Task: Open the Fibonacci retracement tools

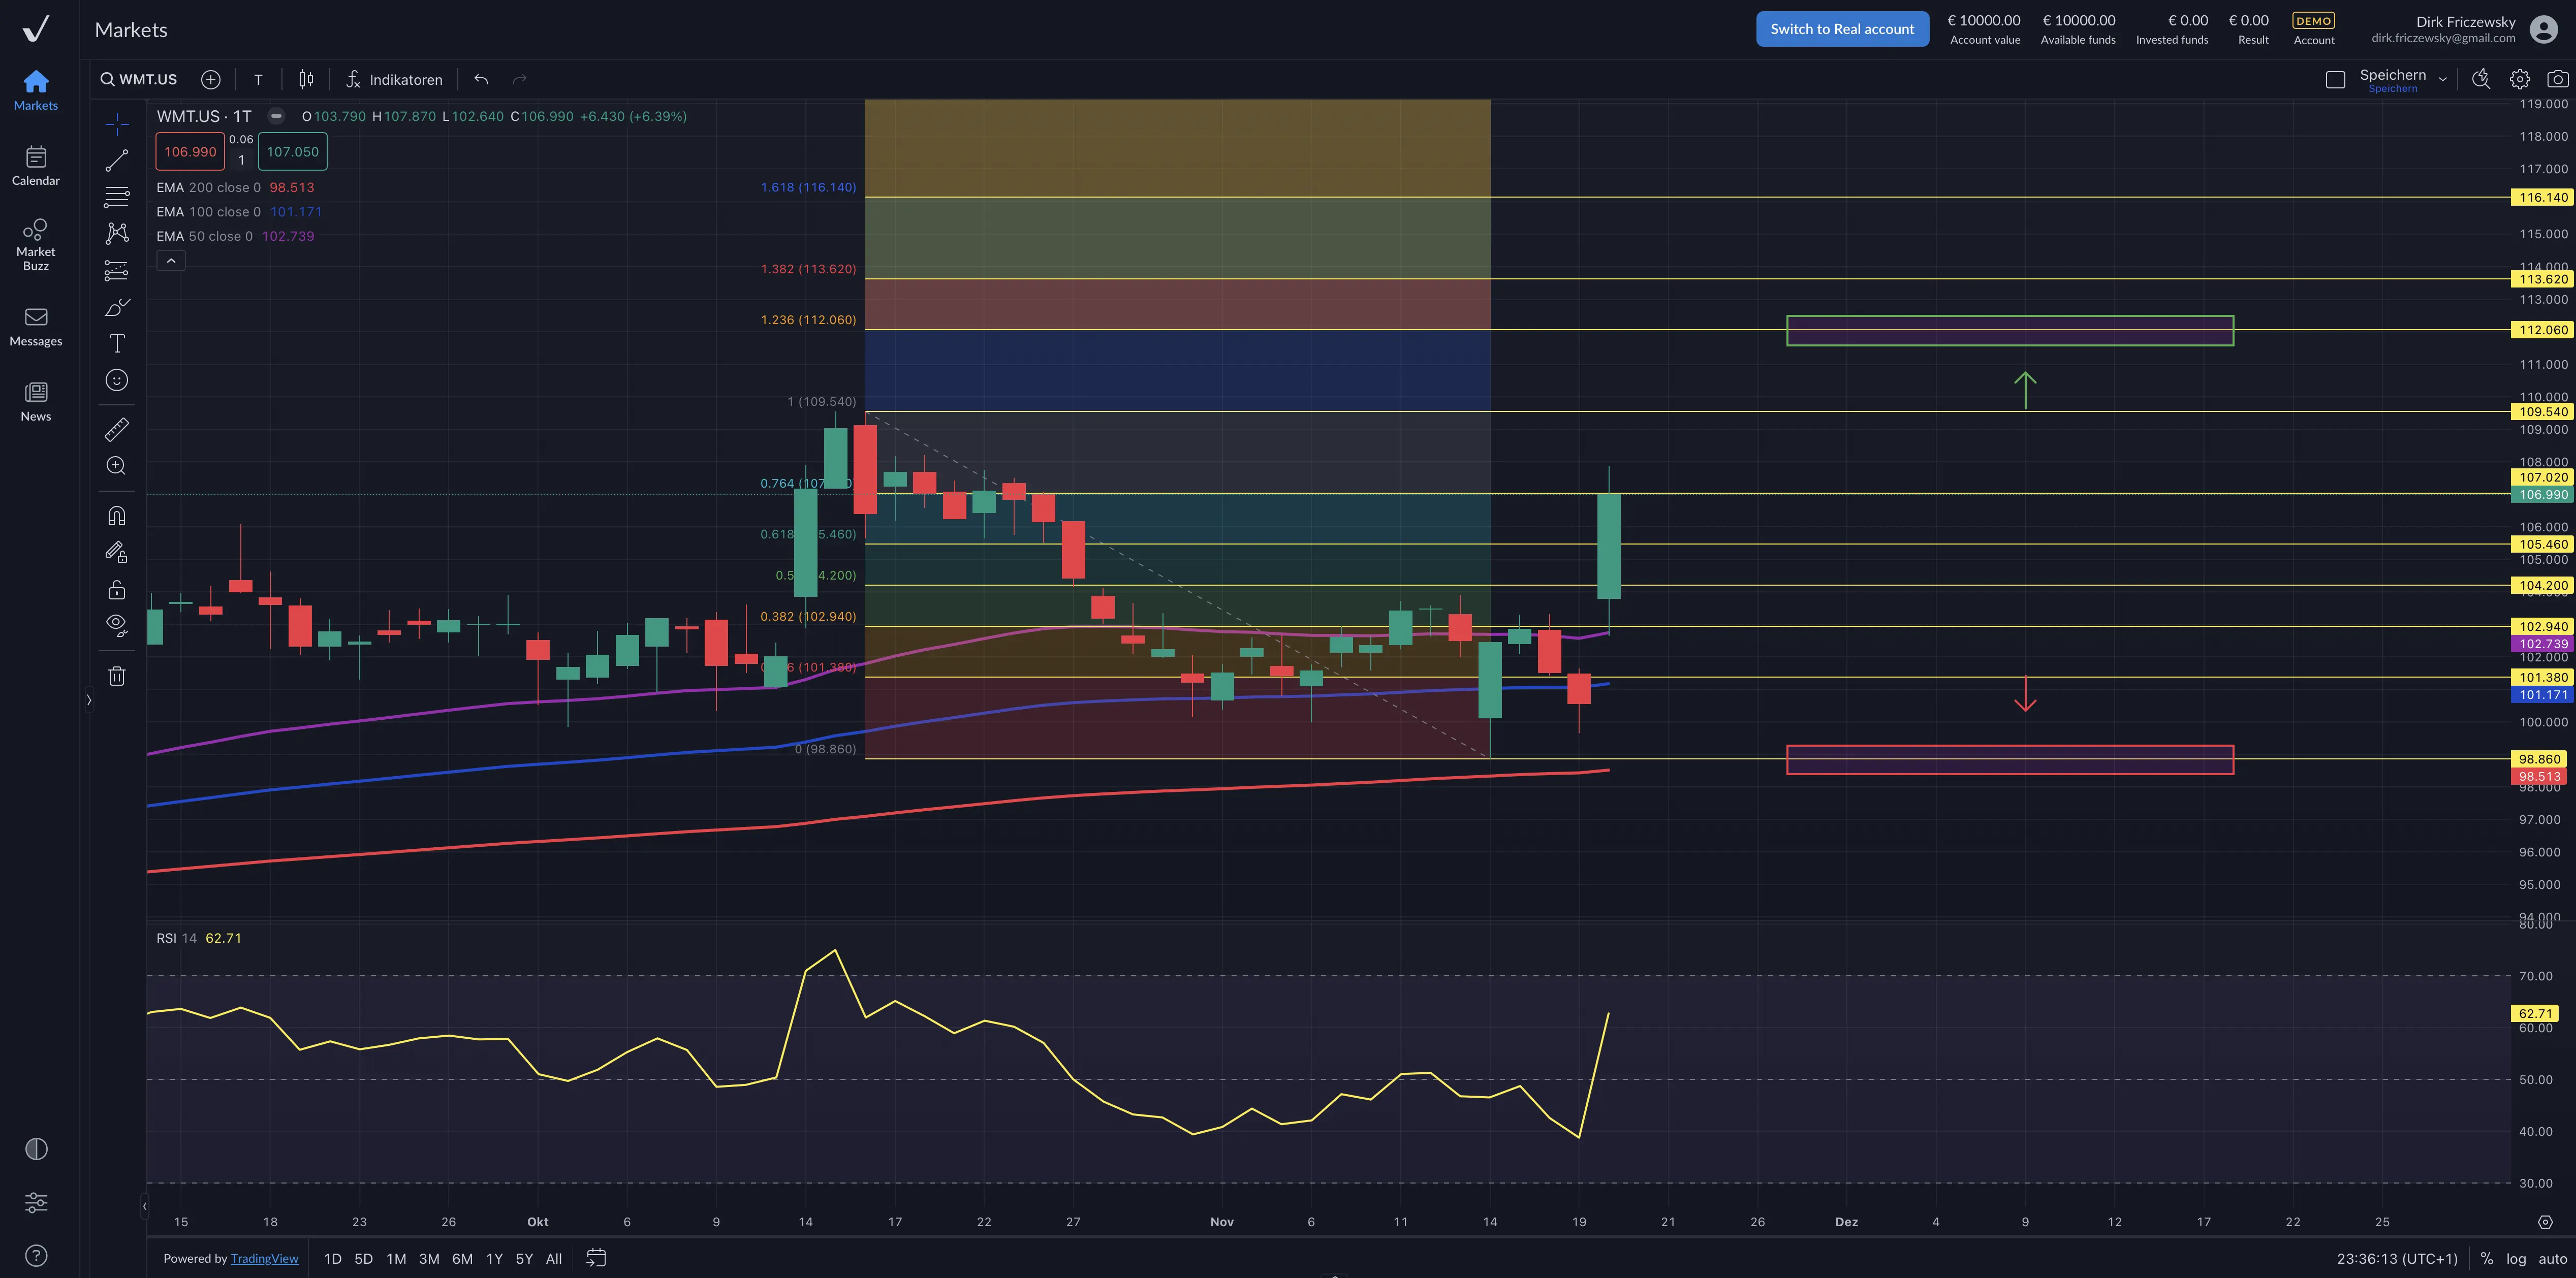Action: click(117, 196)
